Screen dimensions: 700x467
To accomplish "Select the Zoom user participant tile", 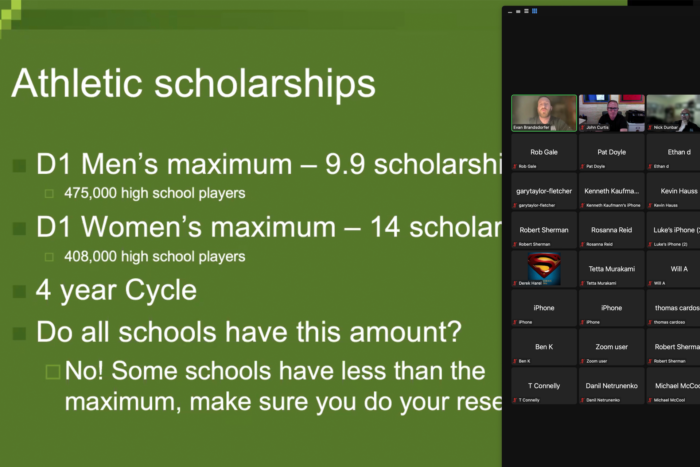I will click(x=612, y=347).
